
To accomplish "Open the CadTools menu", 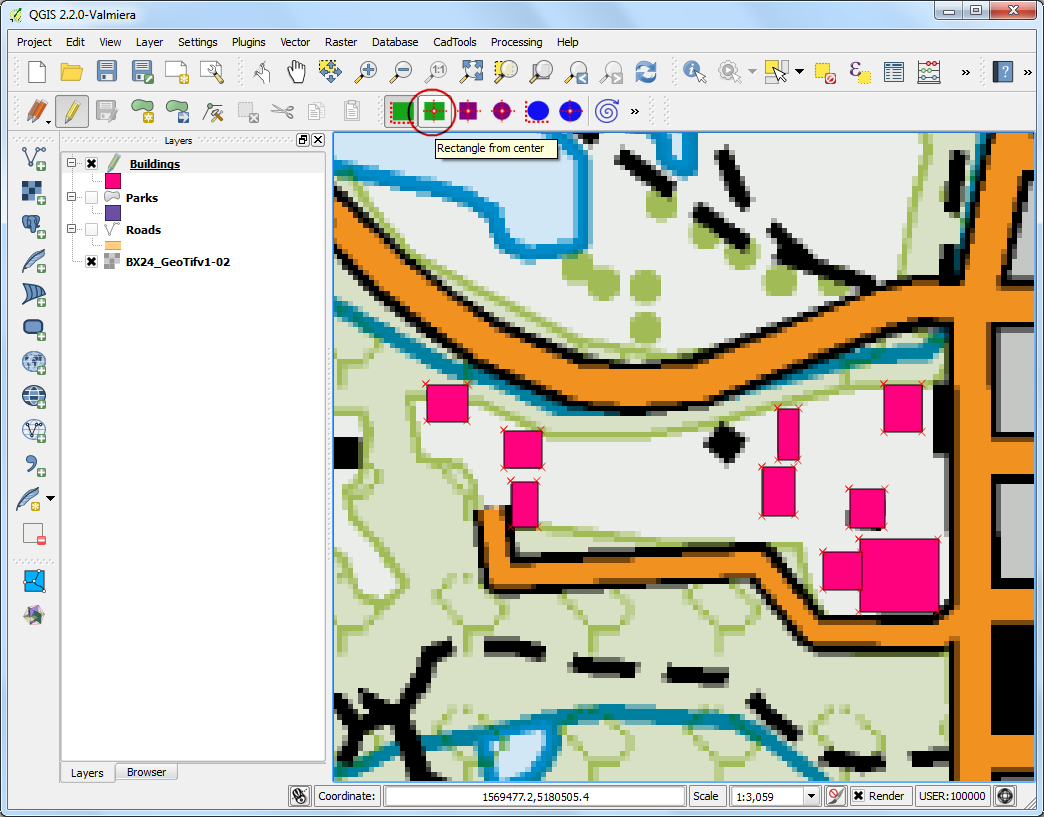I will click(455, 42).
